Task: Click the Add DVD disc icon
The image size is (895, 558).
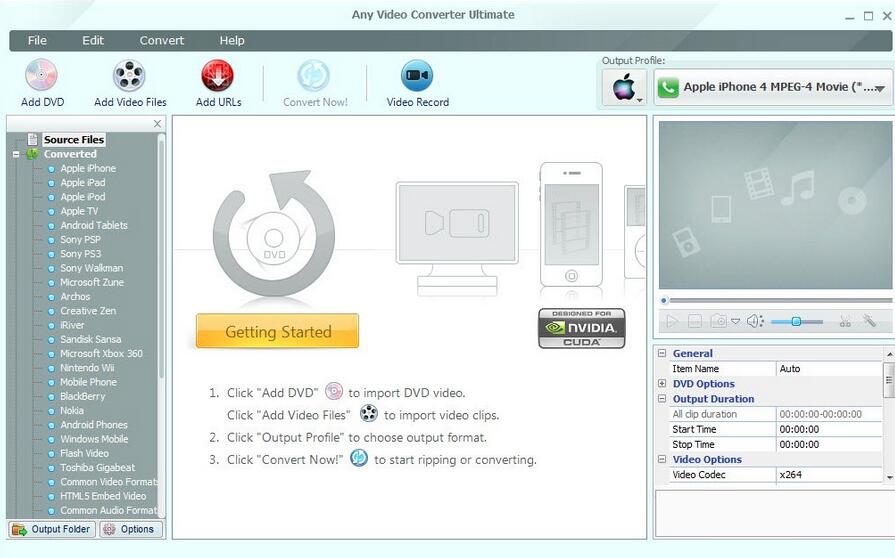Action: point(41,75)
